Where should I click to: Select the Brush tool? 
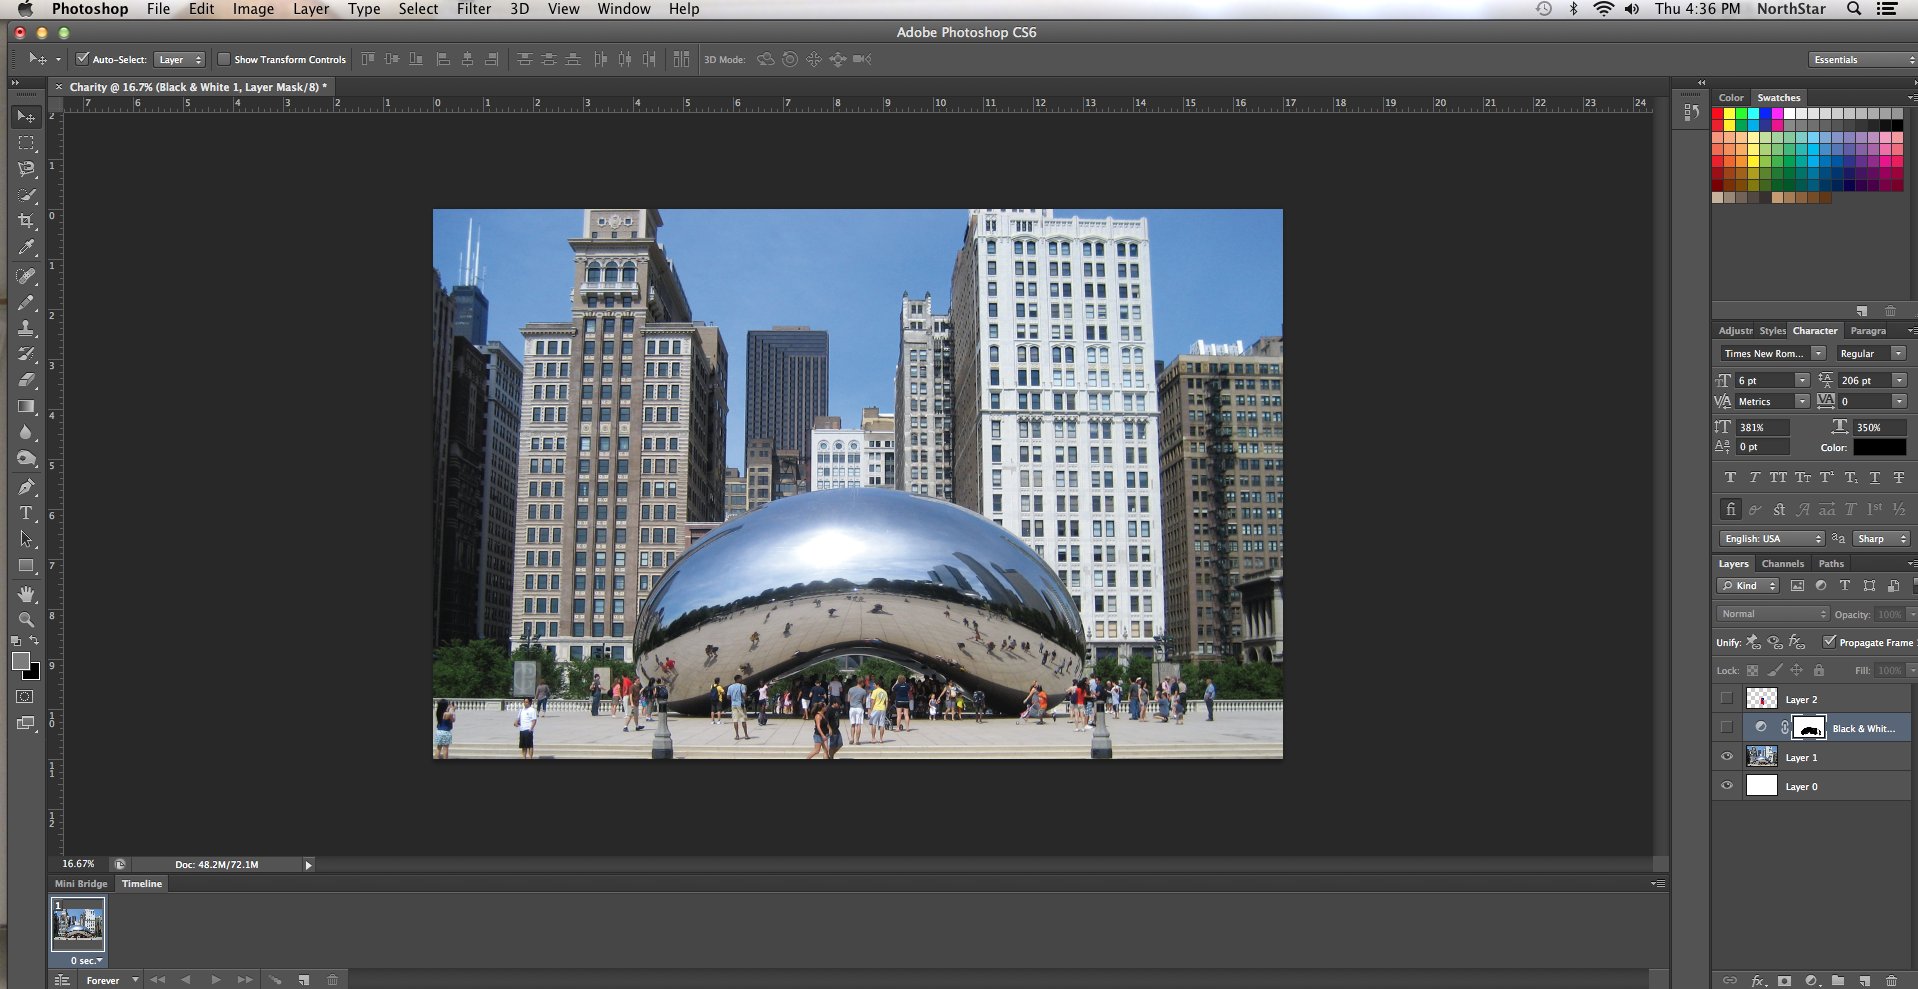(x=26, y=302)
